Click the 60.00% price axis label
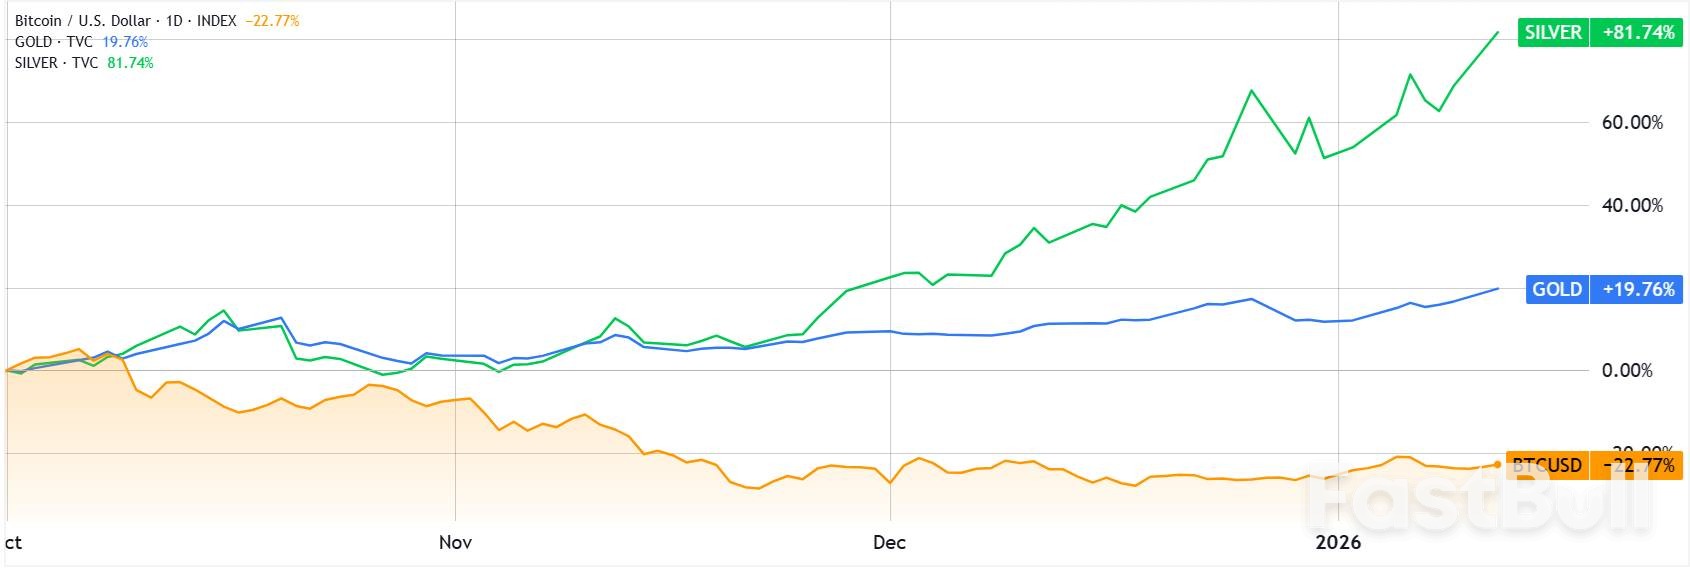The image size is (1690, 571). 1632,122
